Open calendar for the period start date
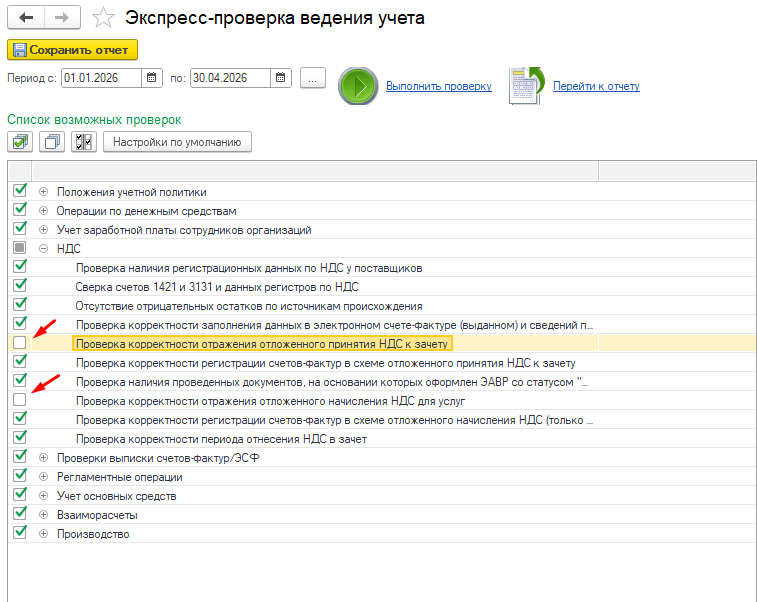 coord(151,78)
